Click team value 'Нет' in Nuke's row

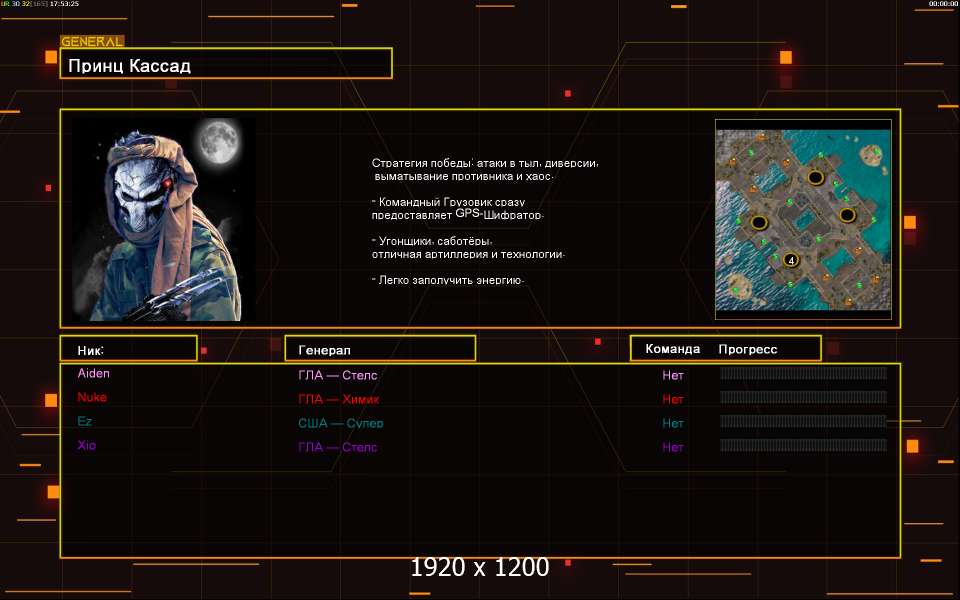672,399
